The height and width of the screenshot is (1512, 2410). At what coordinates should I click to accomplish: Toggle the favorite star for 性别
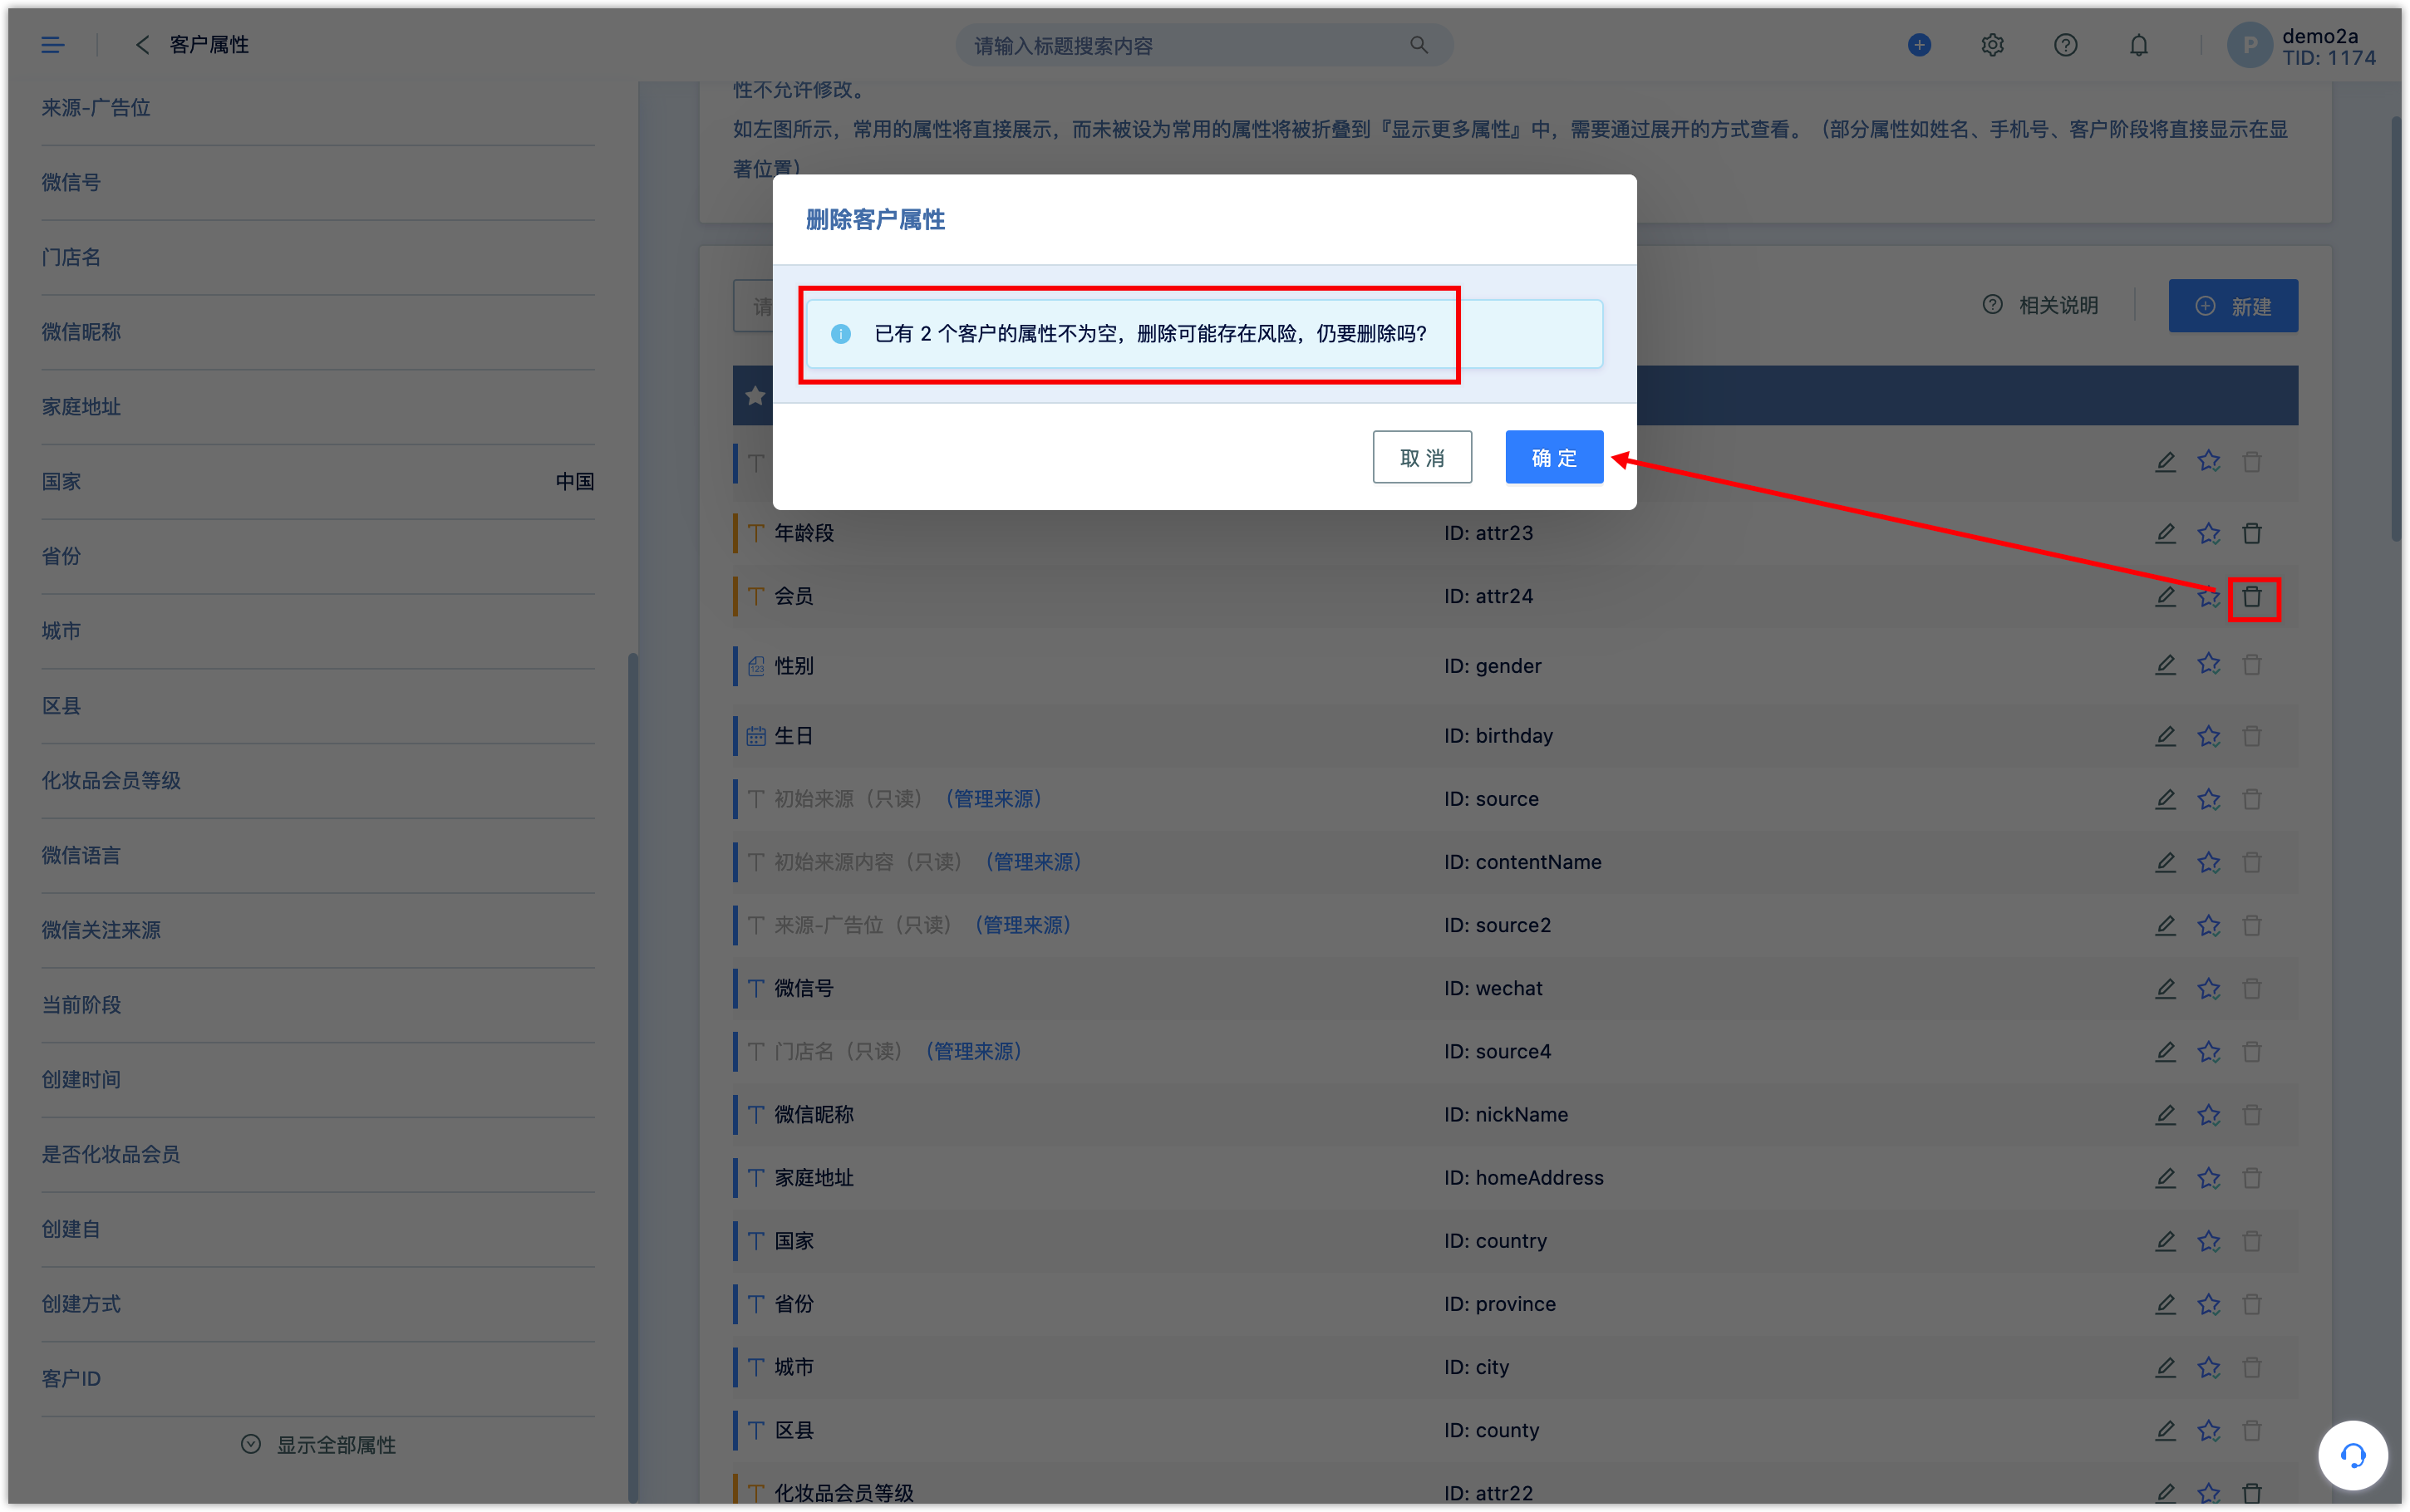pyautogui.click(x=2208, y=664)
